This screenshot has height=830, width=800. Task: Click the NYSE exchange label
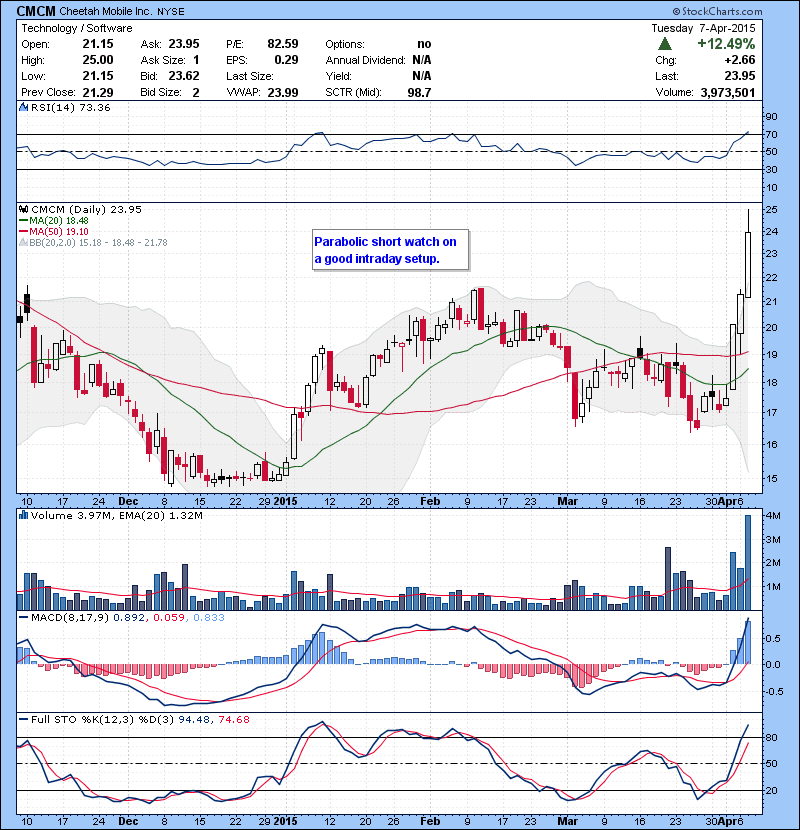click(170, 12)
